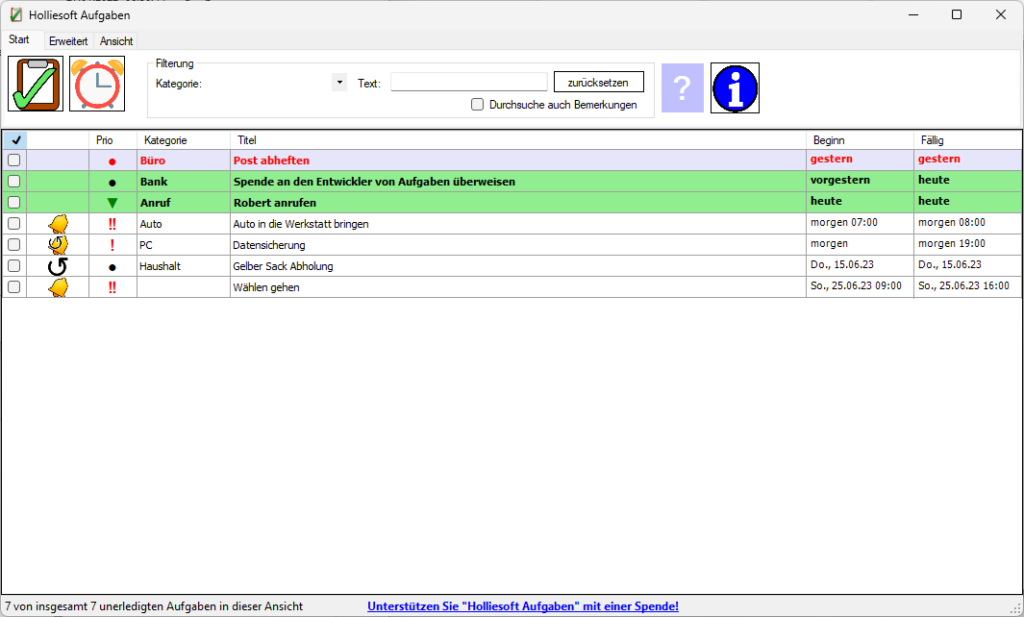The width and height of the screenshot is (1024, 617).
Task: Expand the Kategorie filter dropdown
Action: (339, 83)
